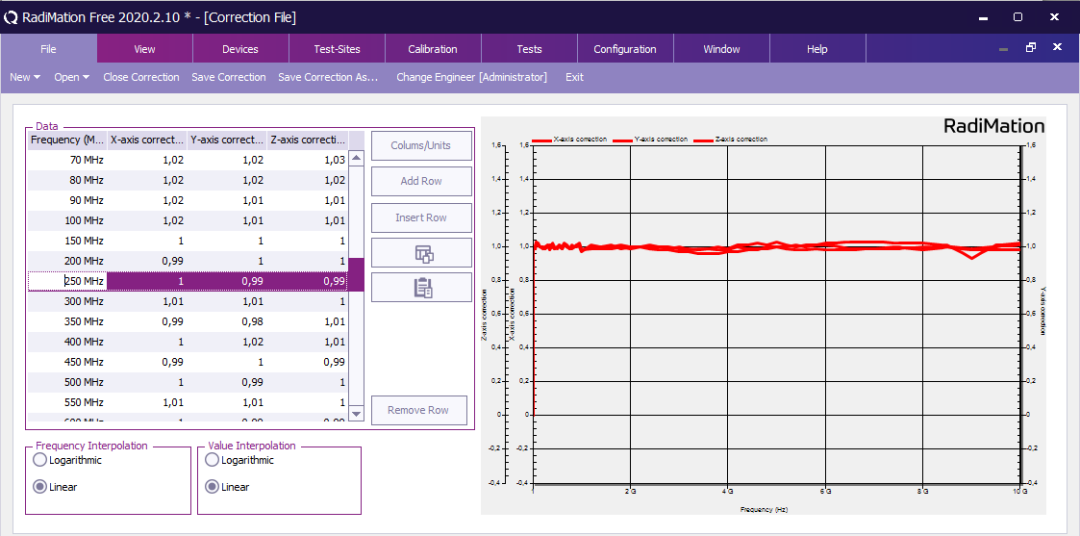Open the Test-Sites menu tab

(337, 49)
